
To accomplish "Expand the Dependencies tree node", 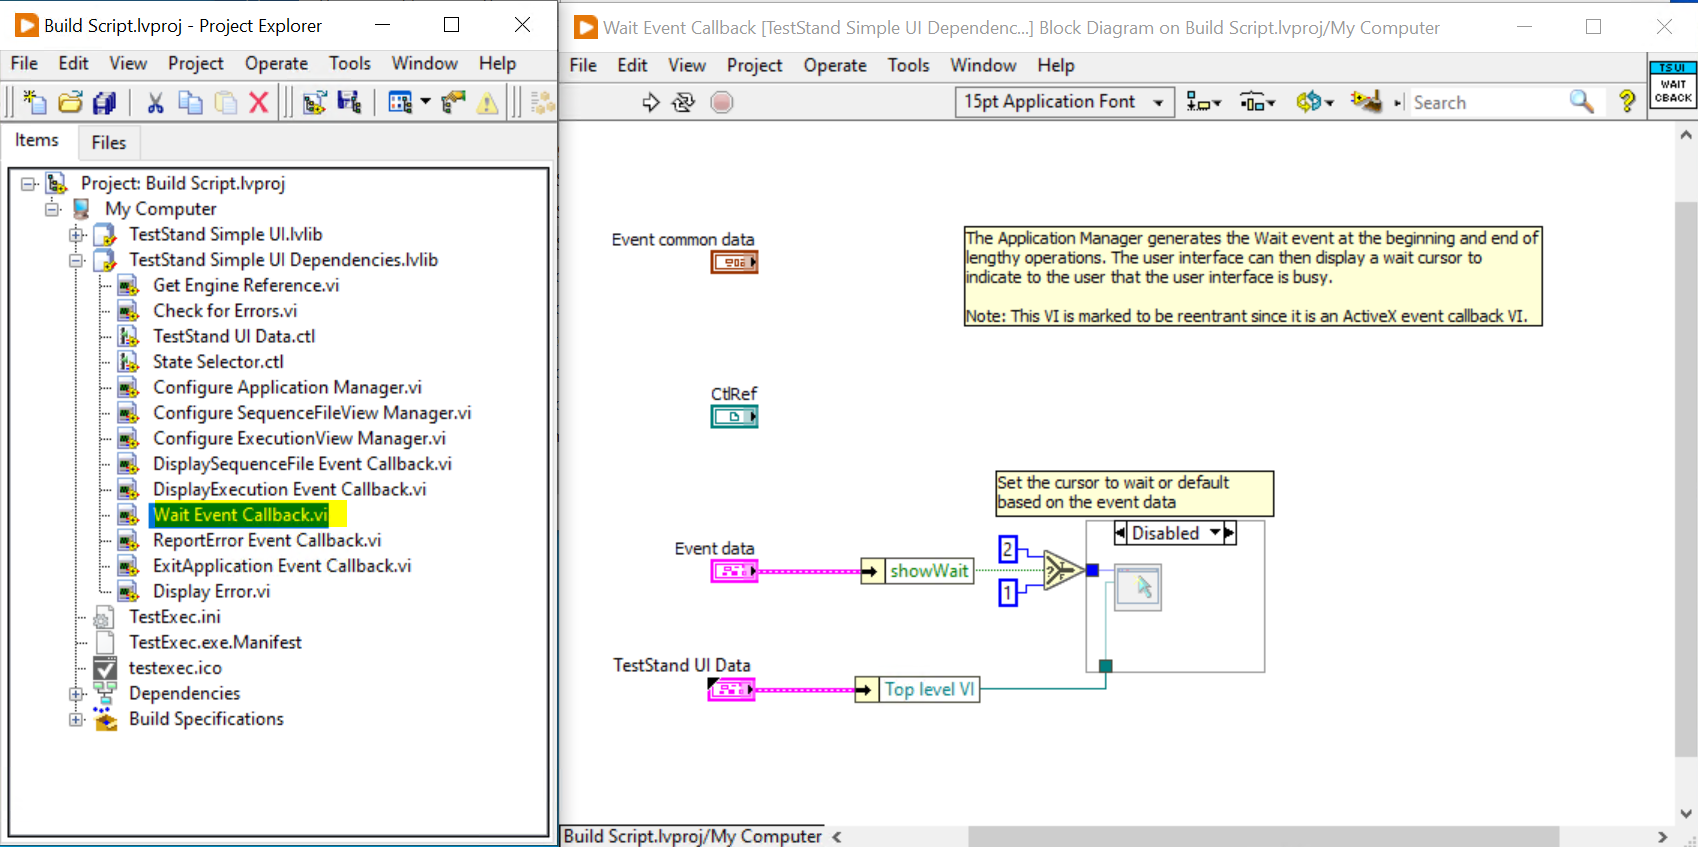I will tap(76, 694).
